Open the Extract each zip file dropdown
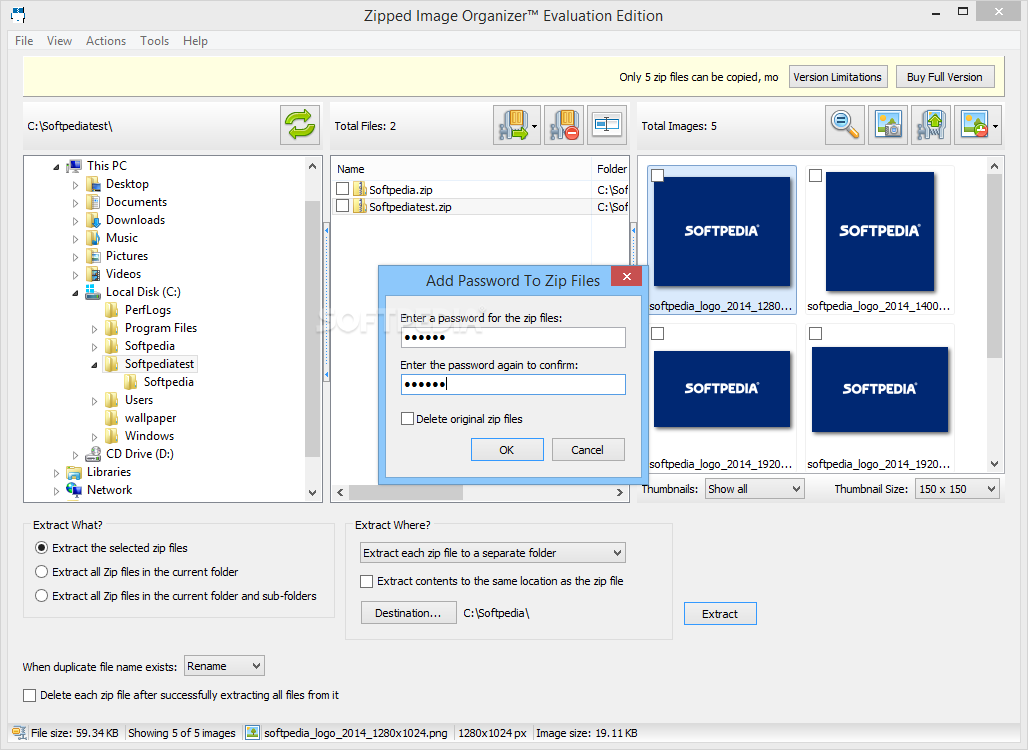 pos(492,553)
